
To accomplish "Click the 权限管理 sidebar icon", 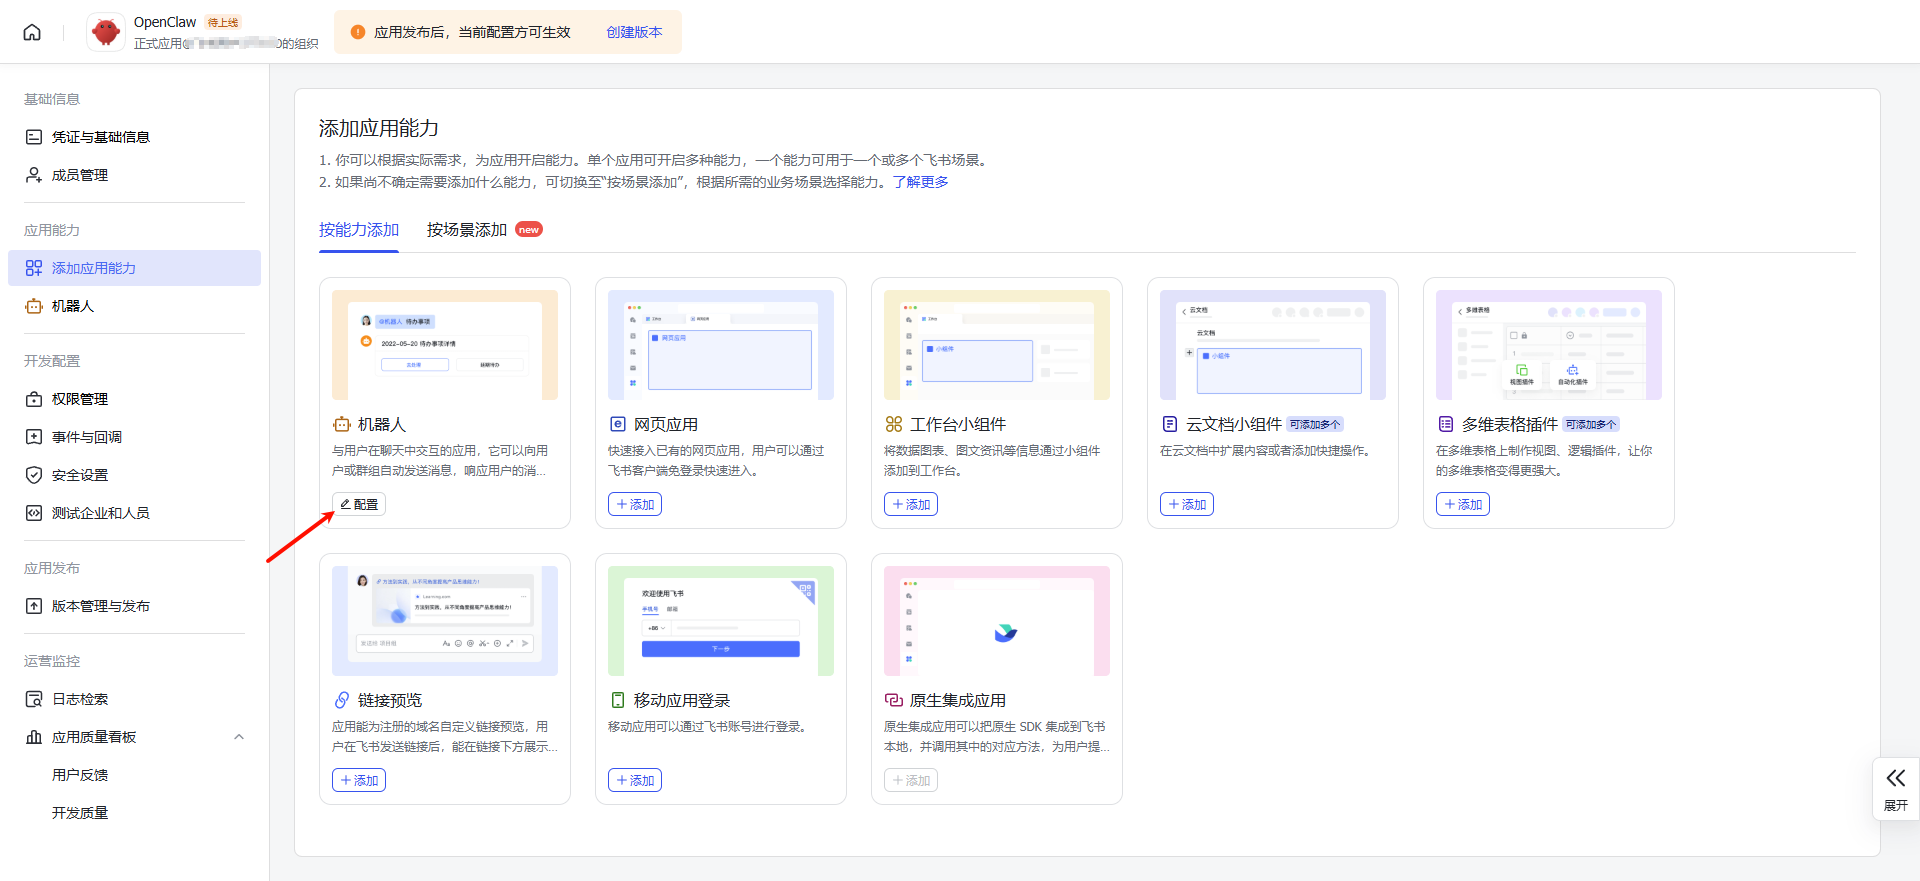I will click(34, 399).
